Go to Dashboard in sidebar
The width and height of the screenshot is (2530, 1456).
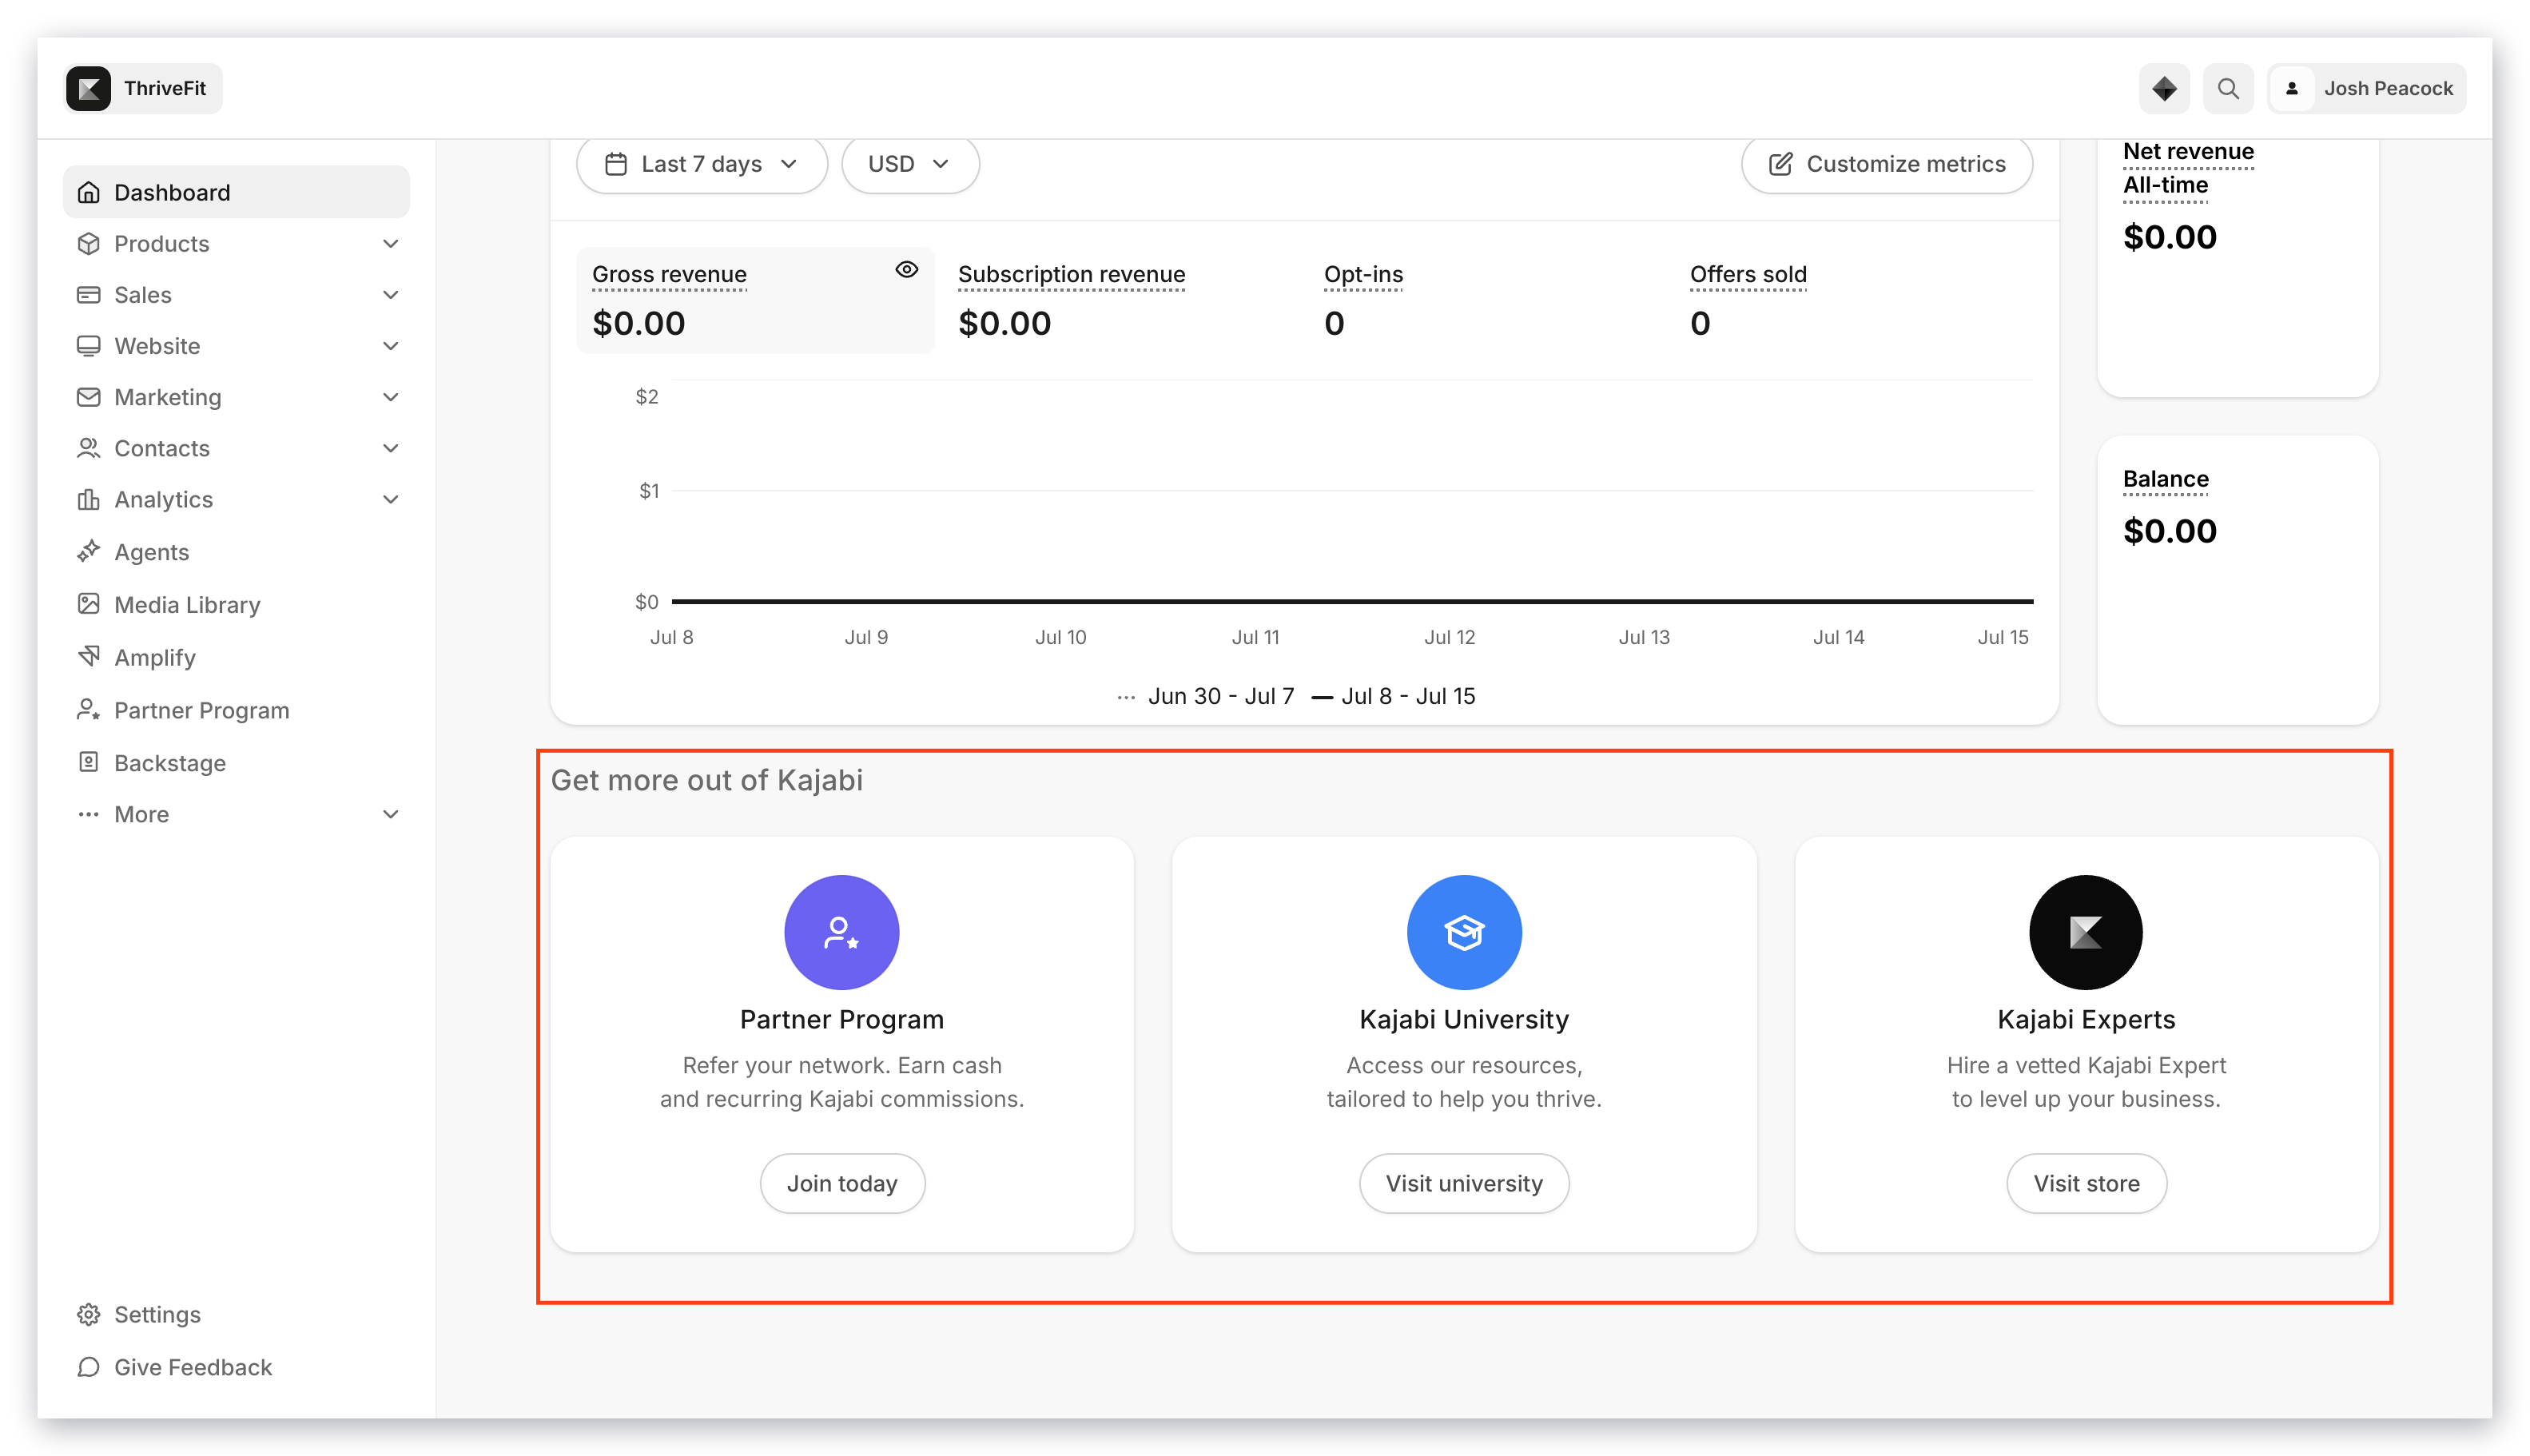click(x=236, y=192)
